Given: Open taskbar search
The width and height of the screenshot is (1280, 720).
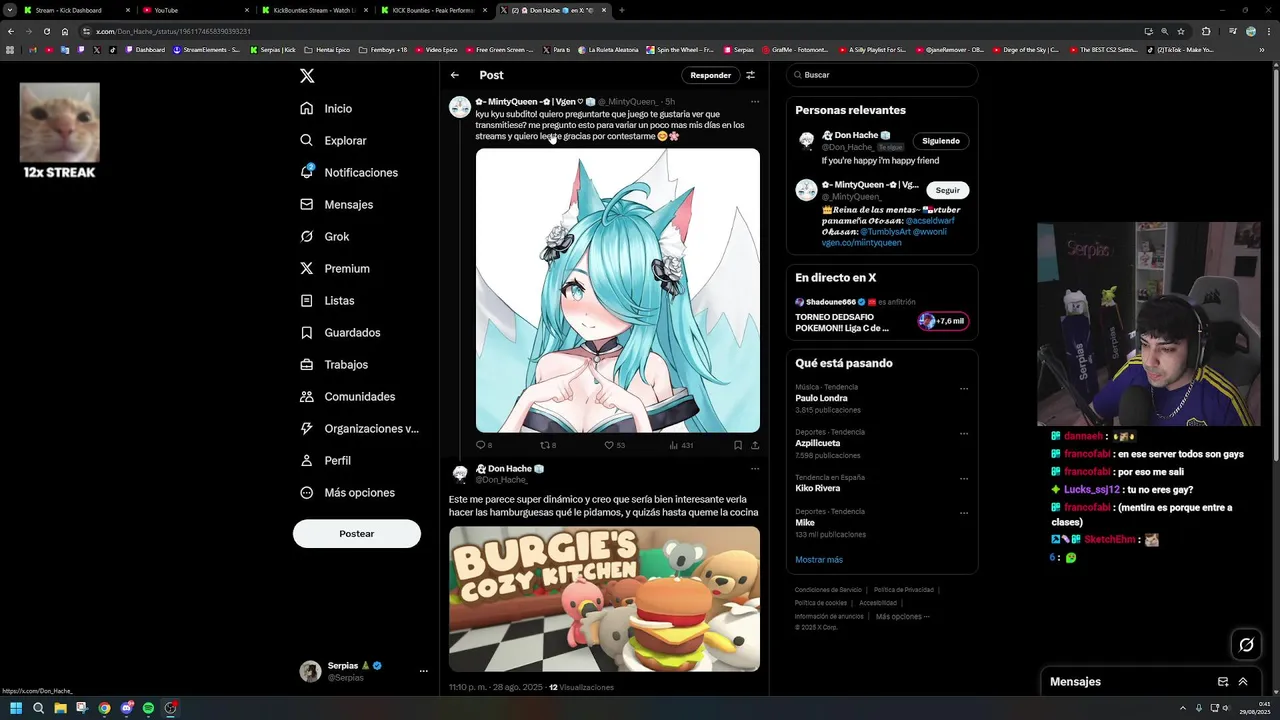Looking at the screenshot, I should pos(38,708).
